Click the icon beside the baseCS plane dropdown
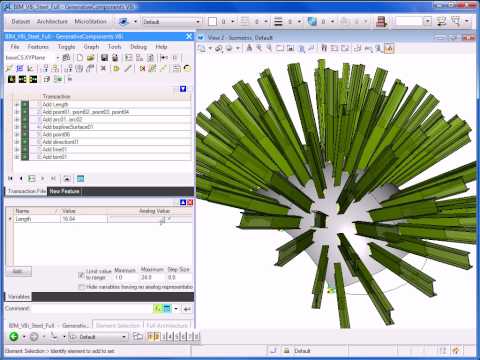The width and height of the screenshot is (480, 360). coord(66,58)
